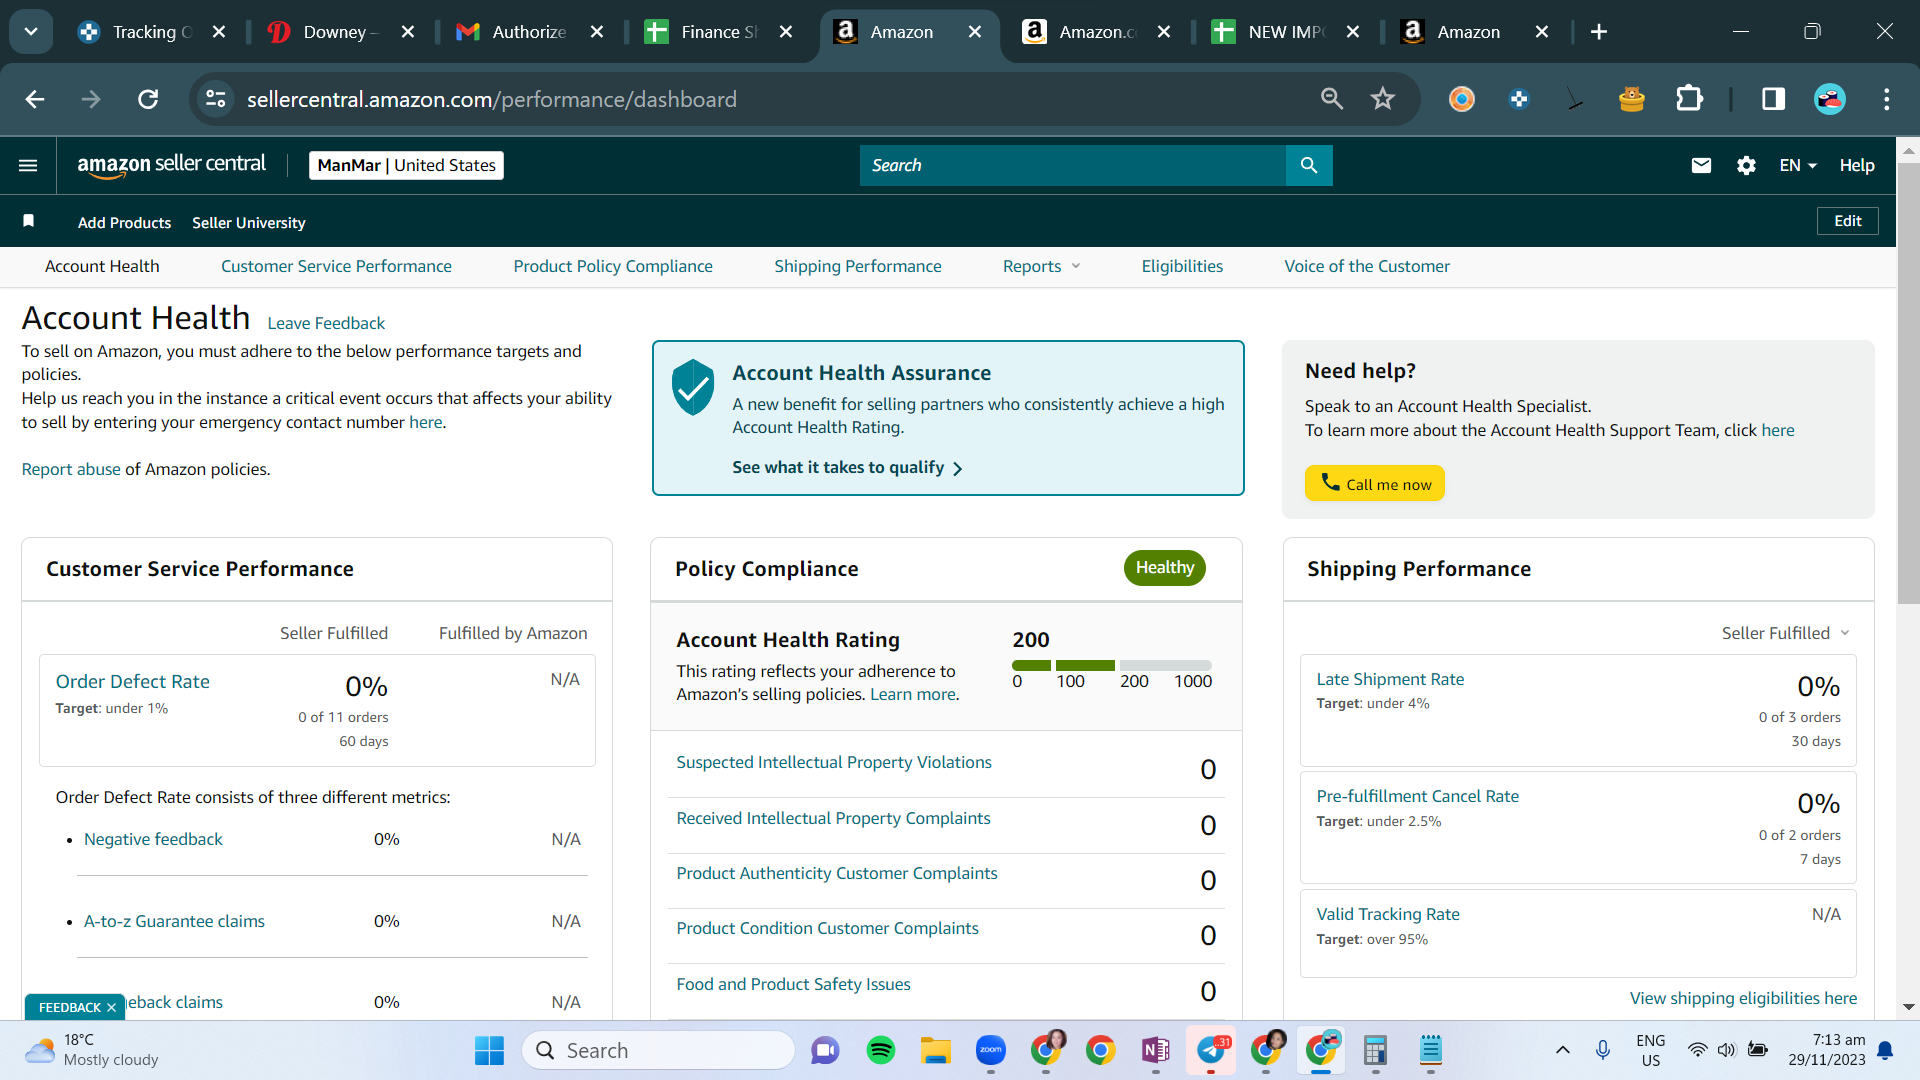Click the Help link in header
Viewport: 1920px width, 1080px height.
pyautogui.click(x=1857, y=165)
